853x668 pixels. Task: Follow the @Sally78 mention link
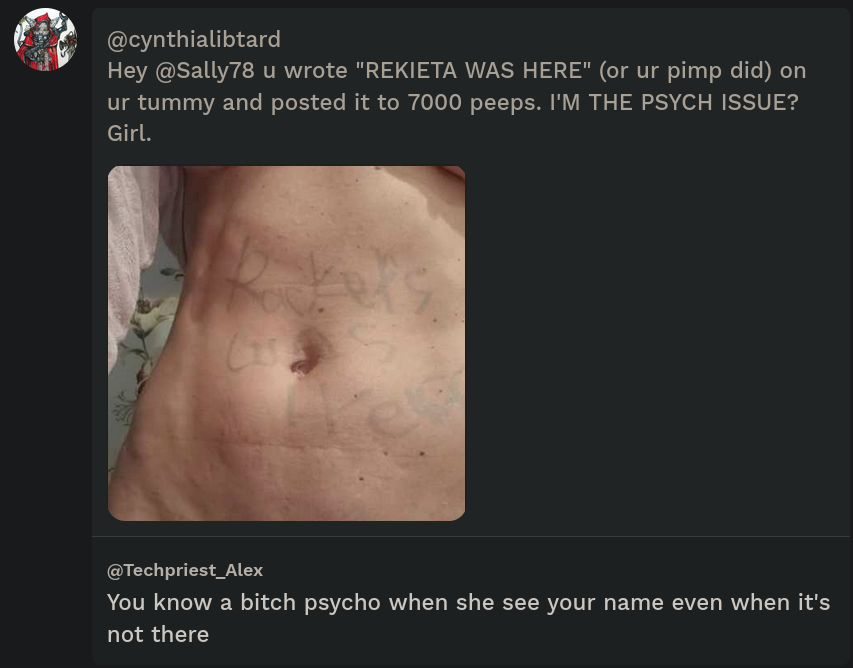pyautogui.click(x=205, y=71)
